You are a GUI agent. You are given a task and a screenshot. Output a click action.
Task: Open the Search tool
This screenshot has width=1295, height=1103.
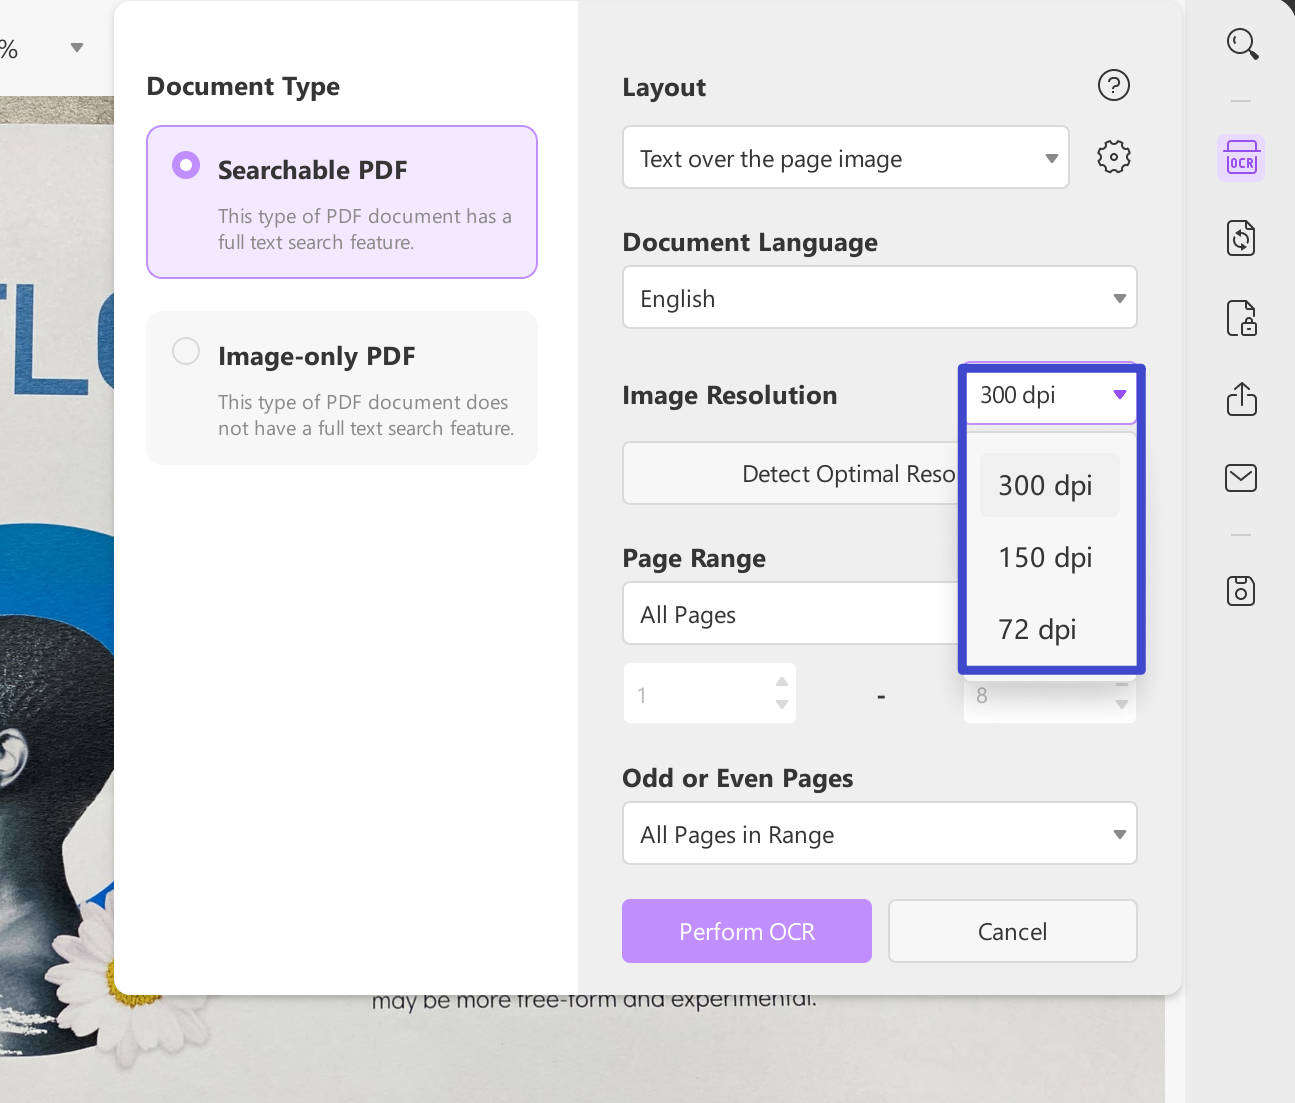tap(1242, 44)
